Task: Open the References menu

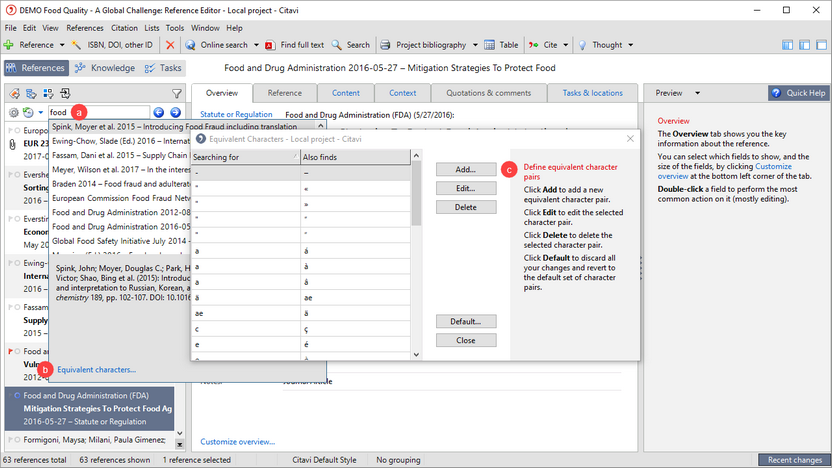Action: click(85, 28)
